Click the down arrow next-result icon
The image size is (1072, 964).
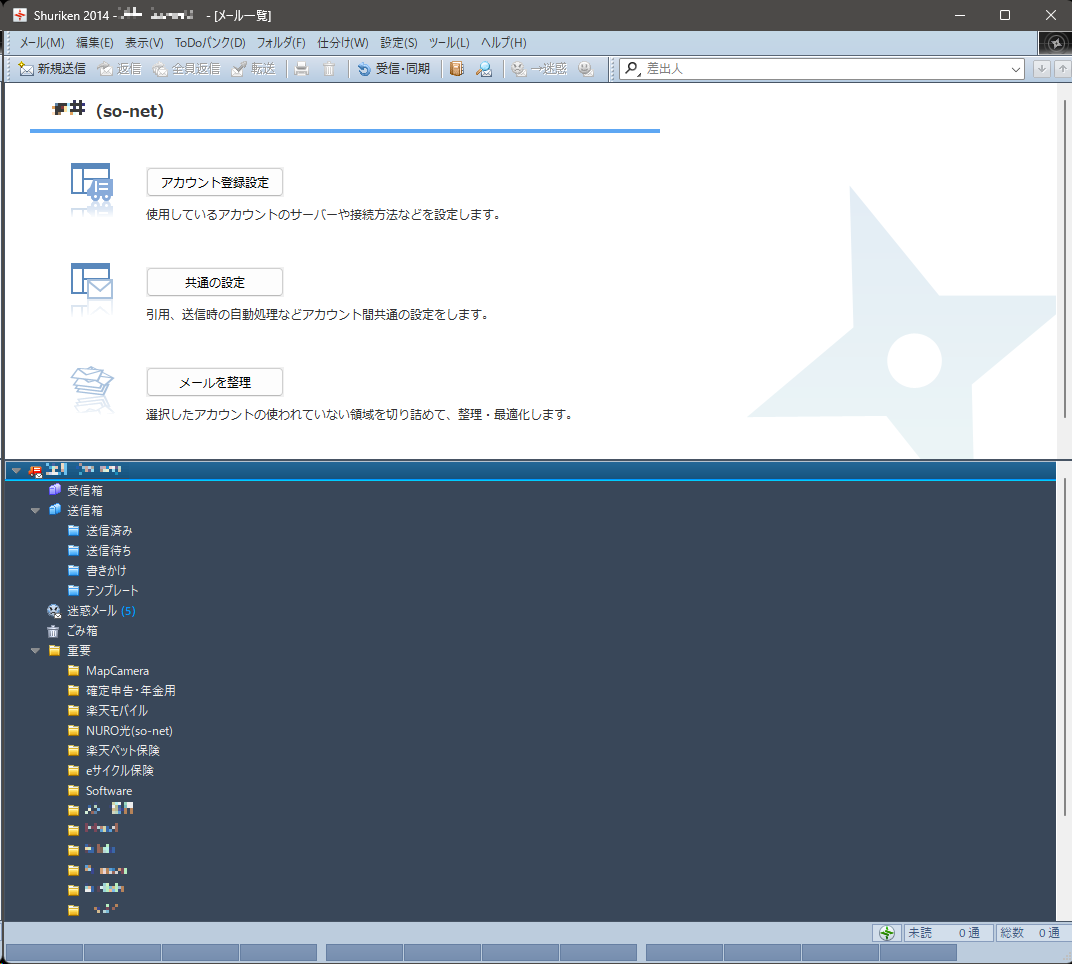(1041, 69)
